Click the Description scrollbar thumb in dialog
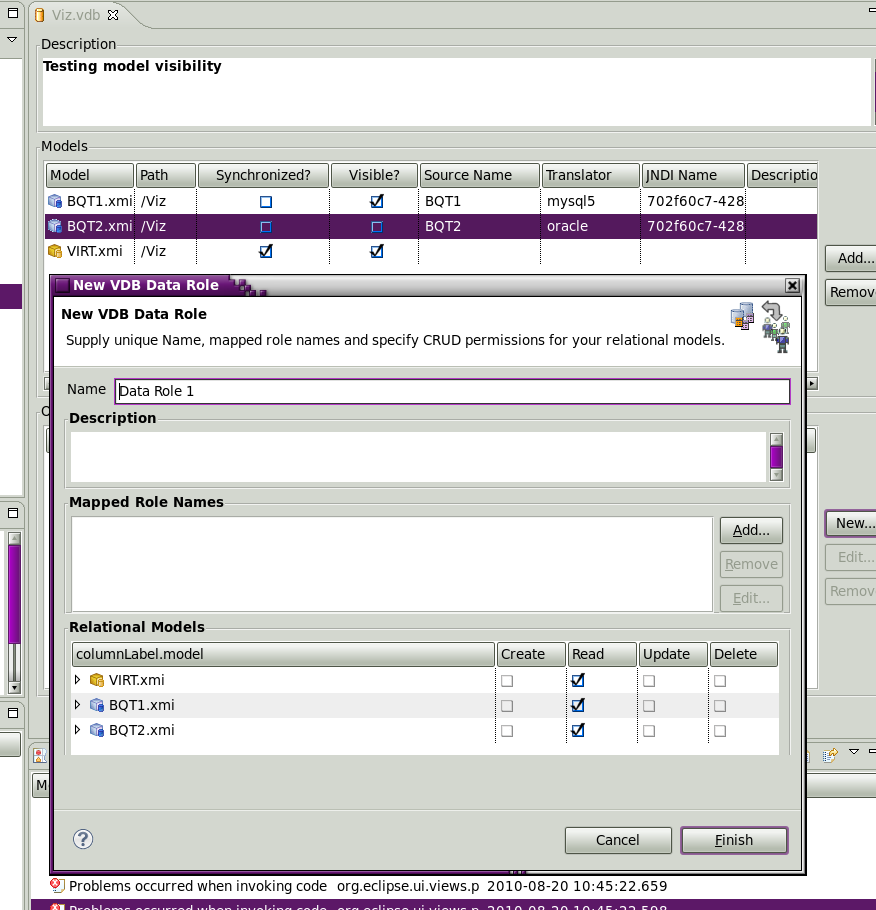The width and height of the screenshot is (876, 910). tap(776, 457)
